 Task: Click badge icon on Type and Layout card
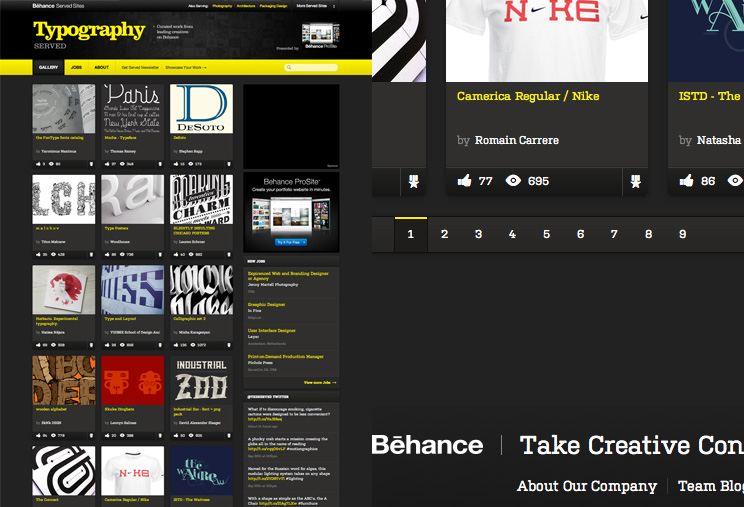coord(160,345)
